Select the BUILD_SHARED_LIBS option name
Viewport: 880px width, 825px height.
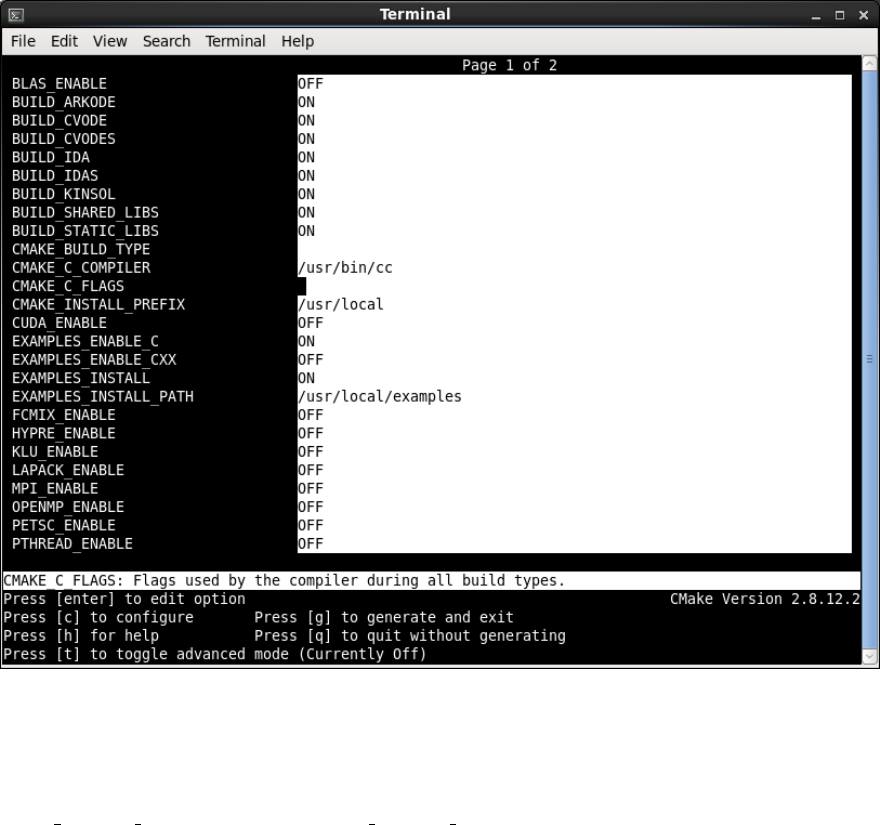tap(85, 213)
